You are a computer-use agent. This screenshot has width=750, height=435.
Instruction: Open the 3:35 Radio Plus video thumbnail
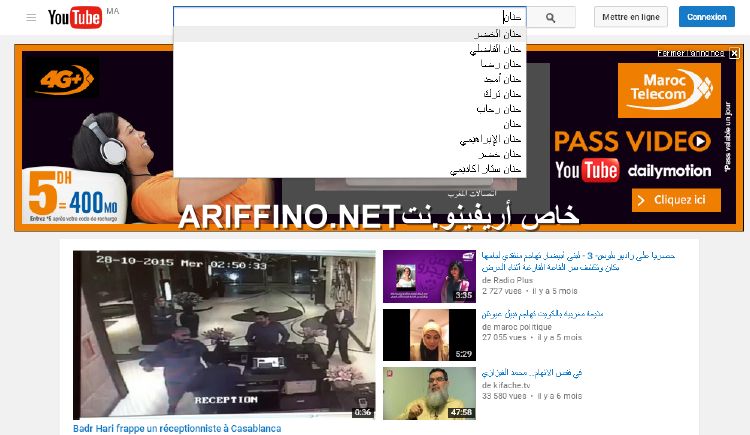[429, 276]
